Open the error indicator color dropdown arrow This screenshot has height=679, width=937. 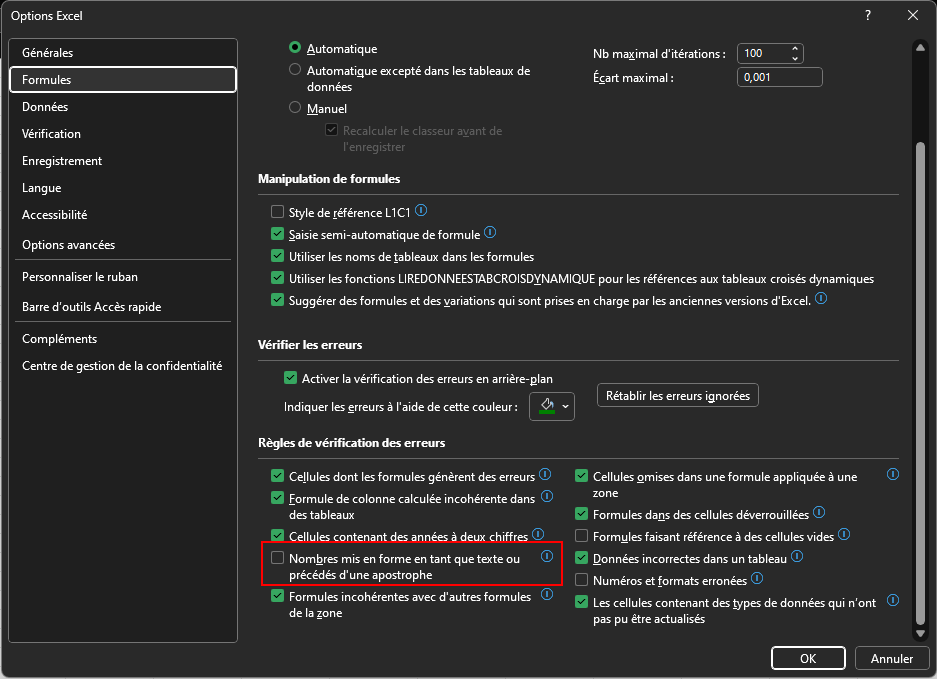[x=566, y=406]
